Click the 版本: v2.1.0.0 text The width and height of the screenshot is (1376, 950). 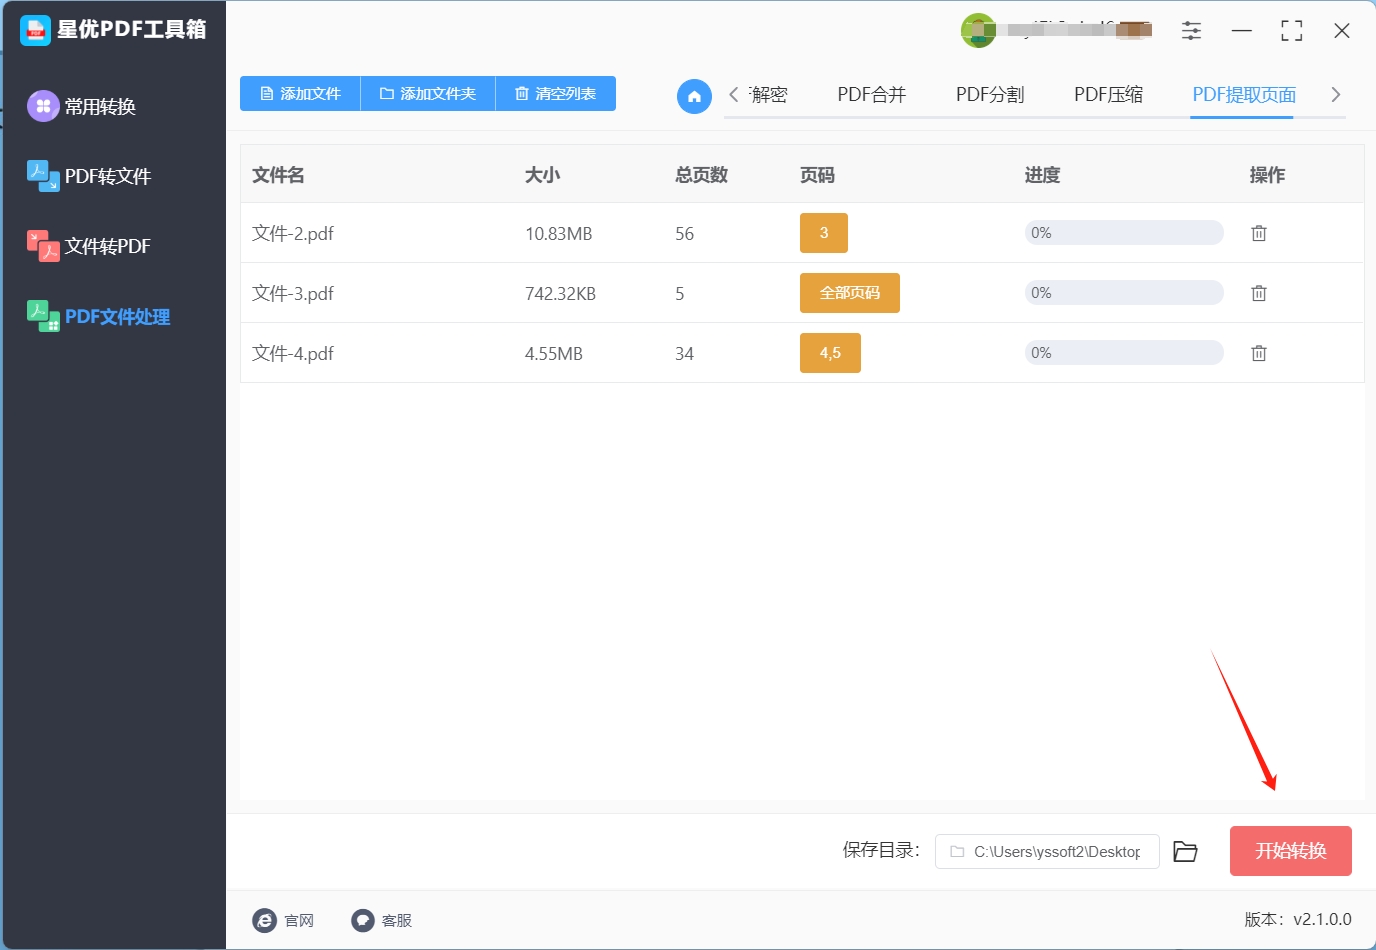pyautogui.click(x=1298, y=919)
